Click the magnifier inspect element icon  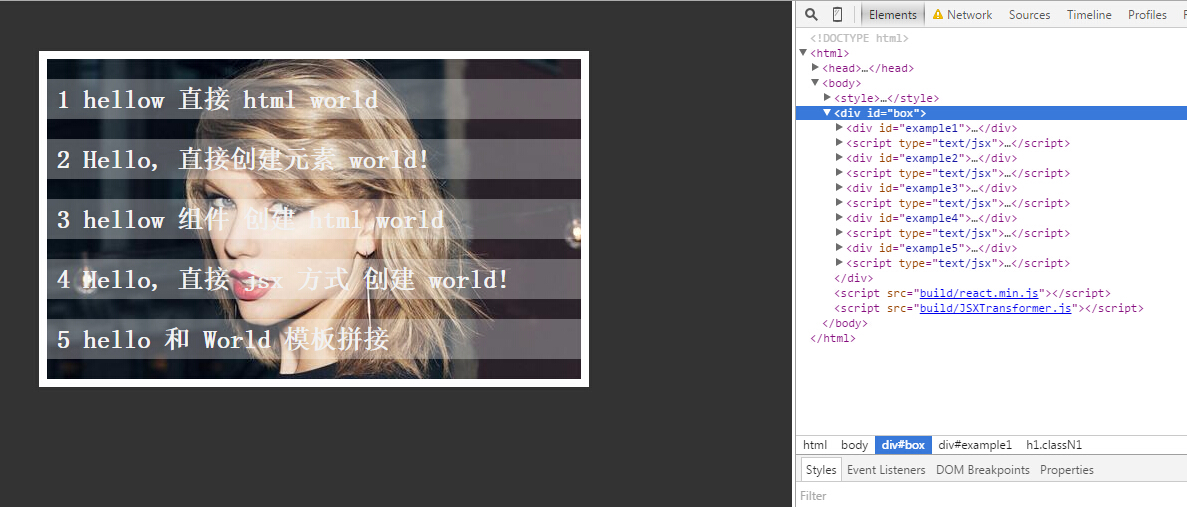click(x=812, y=15)
